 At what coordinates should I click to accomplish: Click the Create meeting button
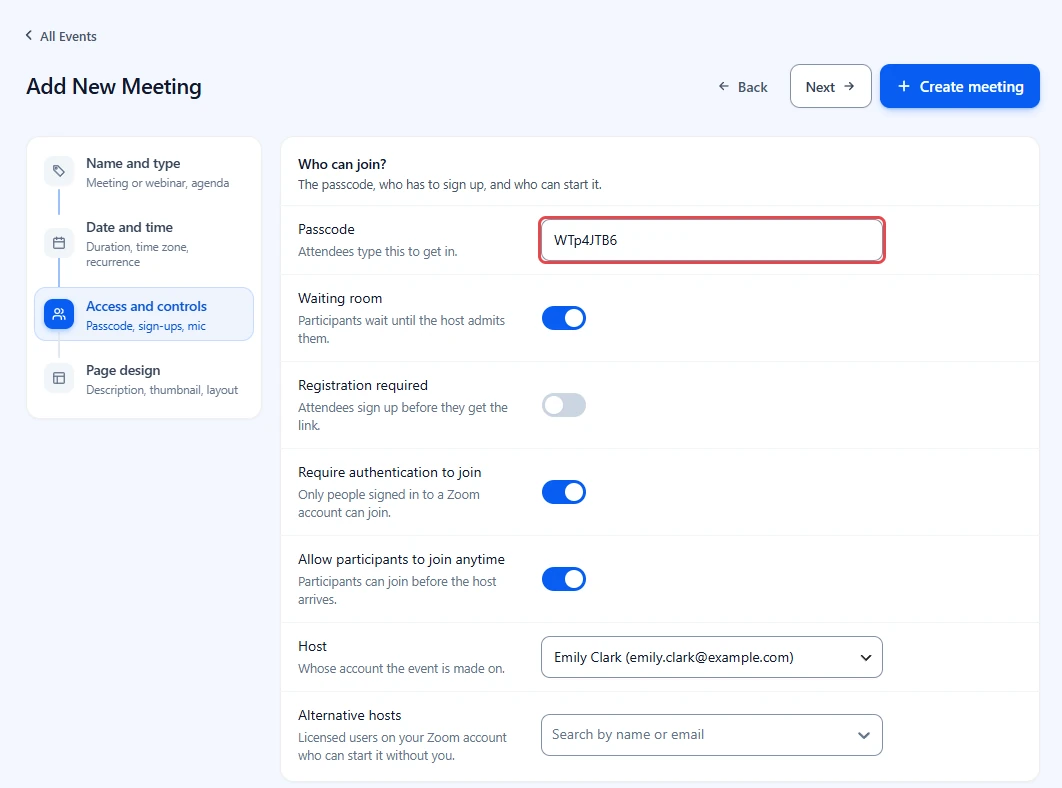tap(960, 87)
